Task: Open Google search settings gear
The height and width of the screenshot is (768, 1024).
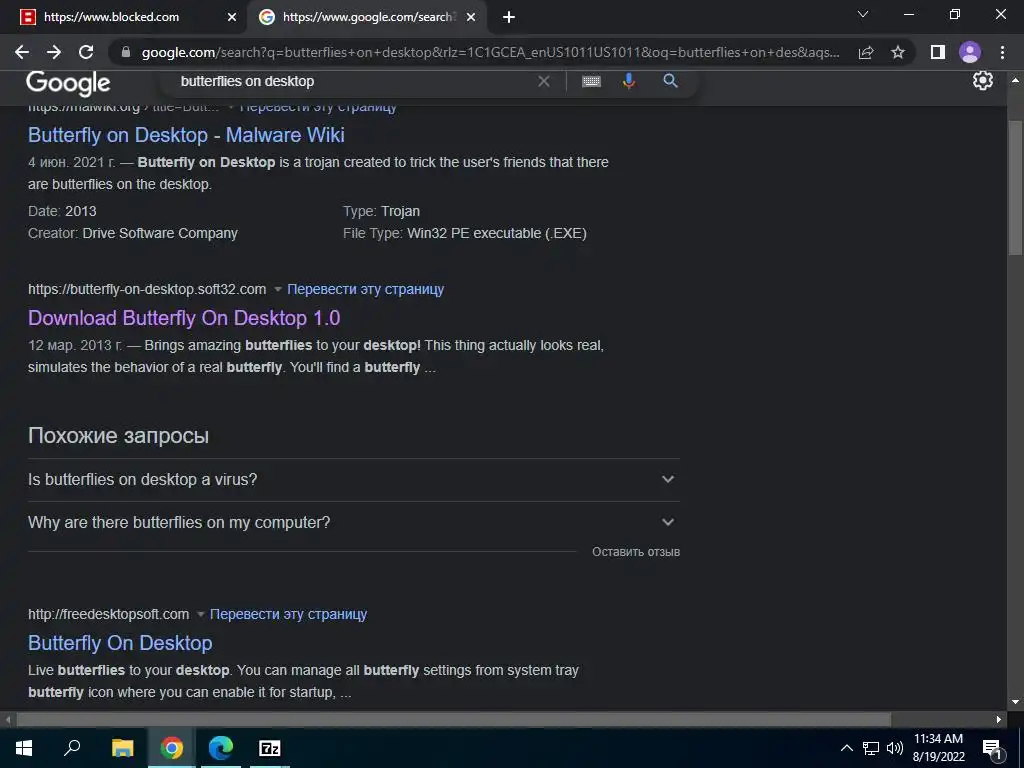Action: pos(982,80)
